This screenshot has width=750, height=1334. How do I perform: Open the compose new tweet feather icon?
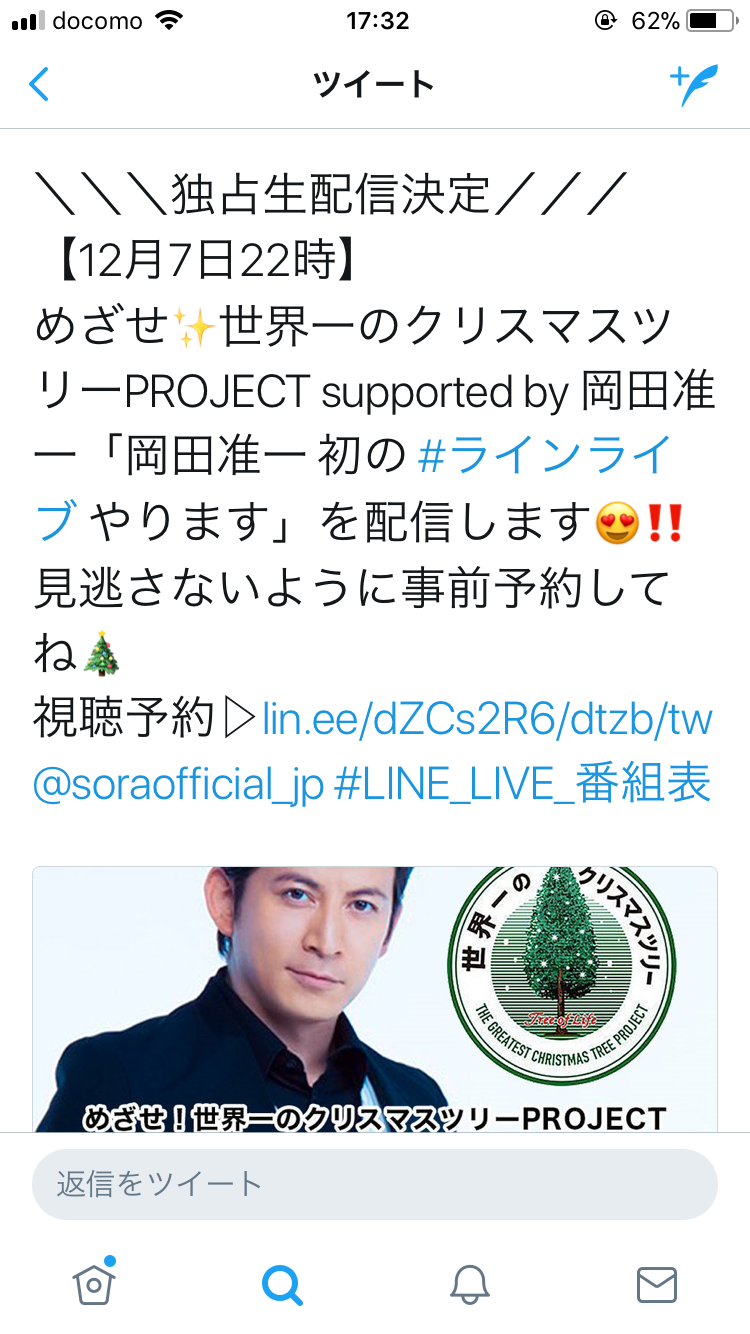click(x=694, y=85)
